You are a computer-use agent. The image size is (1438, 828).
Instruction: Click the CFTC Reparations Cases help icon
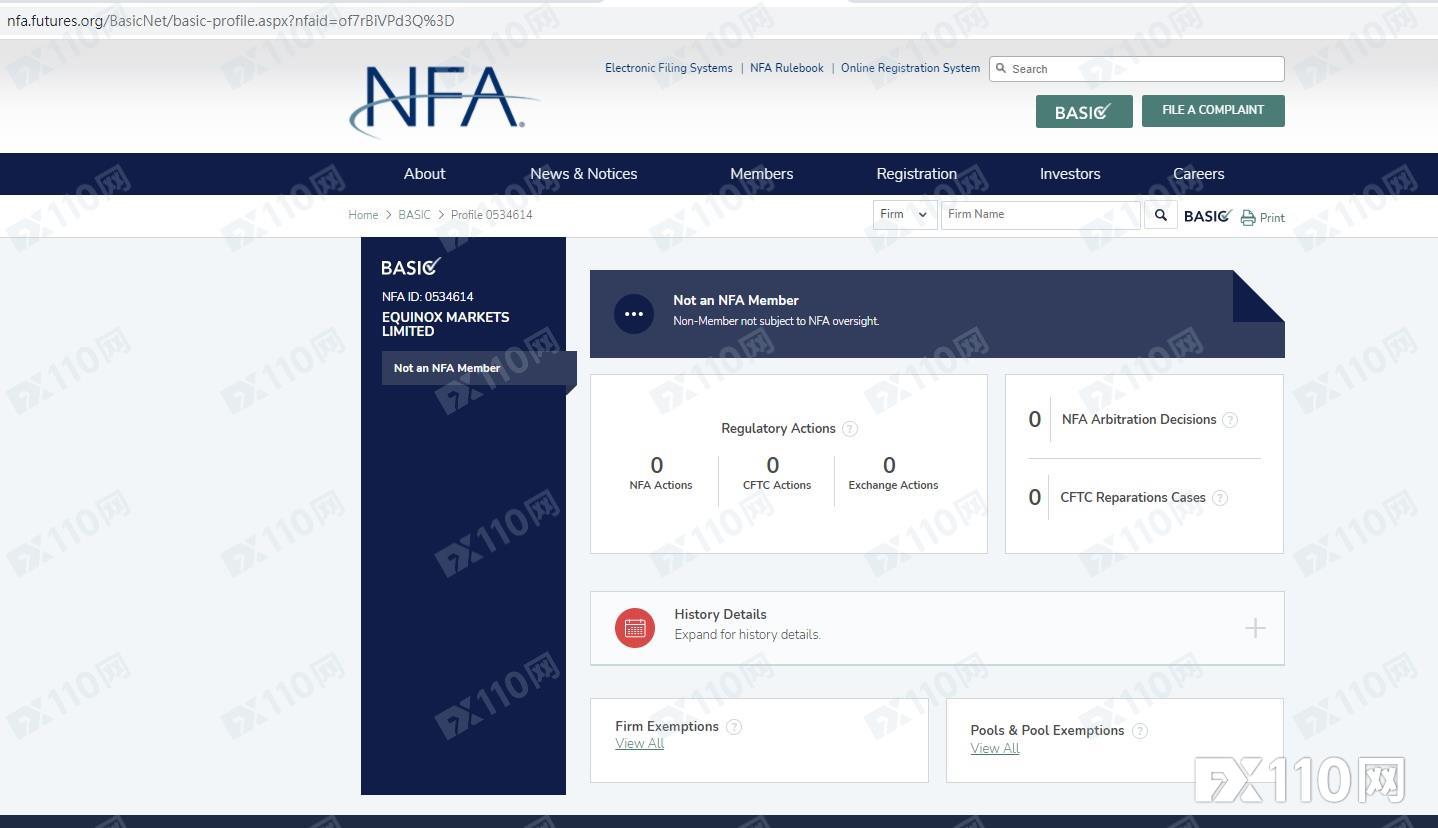point(1220,498)
